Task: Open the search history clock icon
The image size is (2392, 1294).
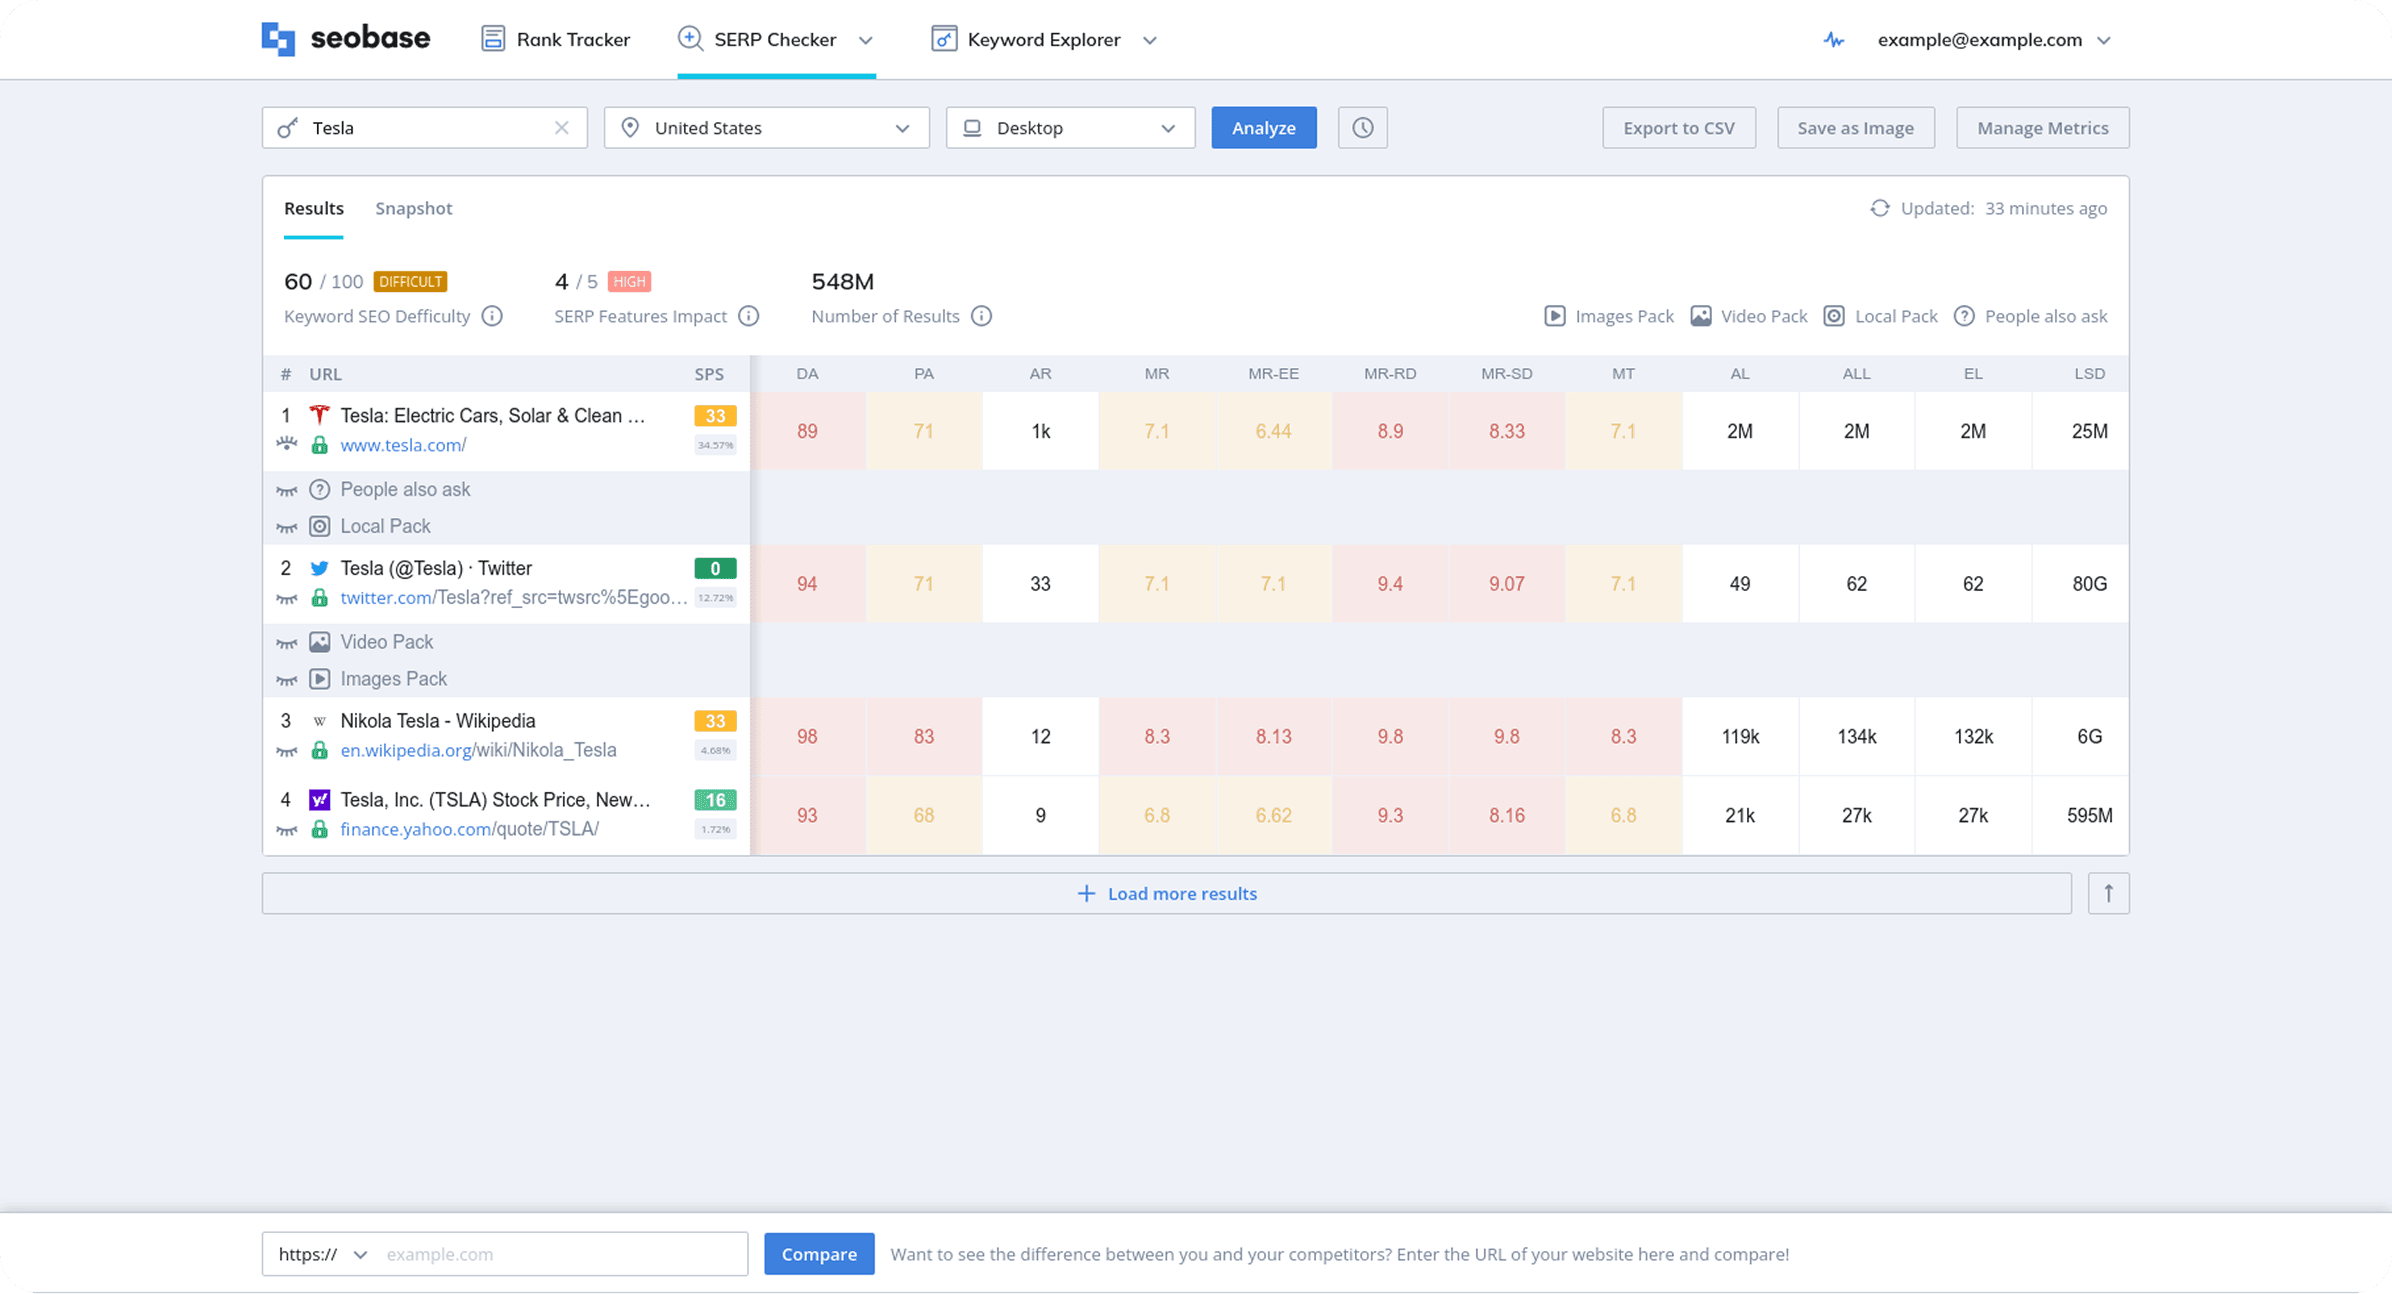Action: (x=1362, y=128)
